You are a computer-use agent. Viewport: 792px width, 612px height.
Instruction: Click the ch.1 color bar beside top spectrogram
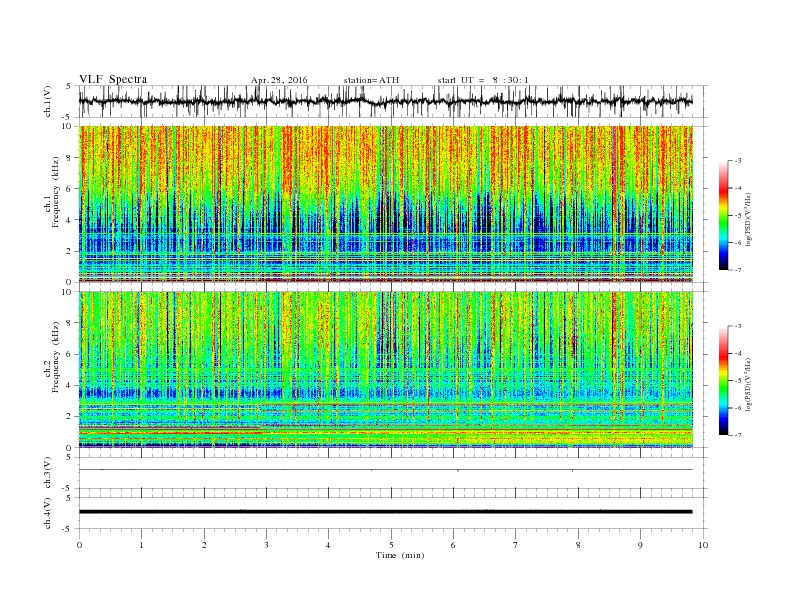click(724, 216)
